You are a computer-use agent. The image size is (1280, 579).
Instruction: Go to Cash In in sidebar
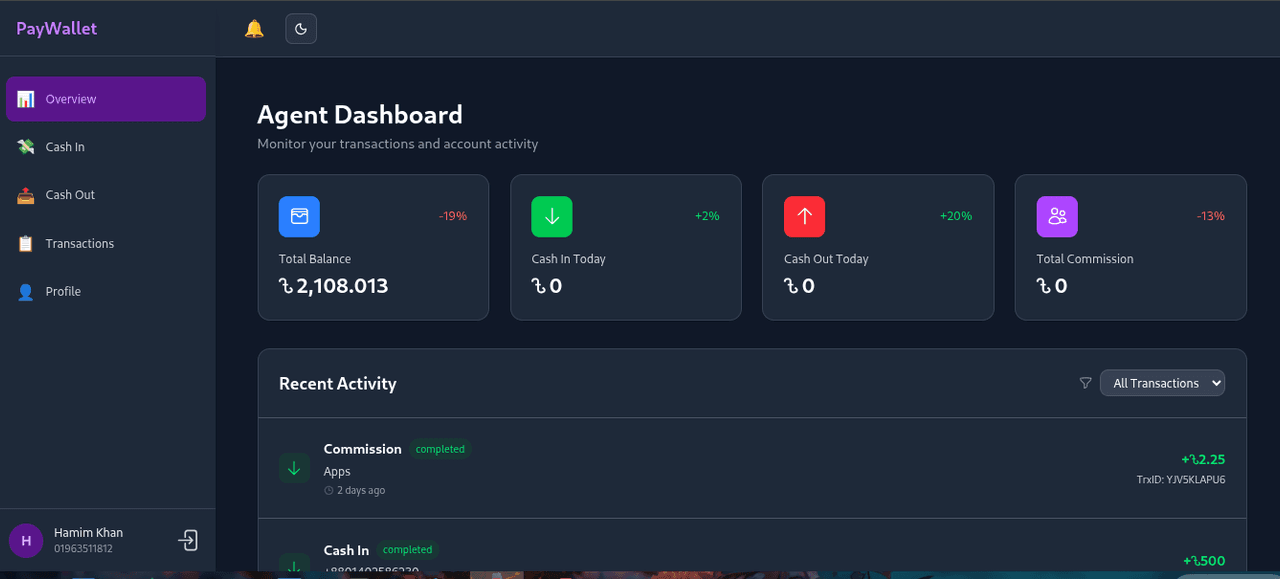click(65, 147)
